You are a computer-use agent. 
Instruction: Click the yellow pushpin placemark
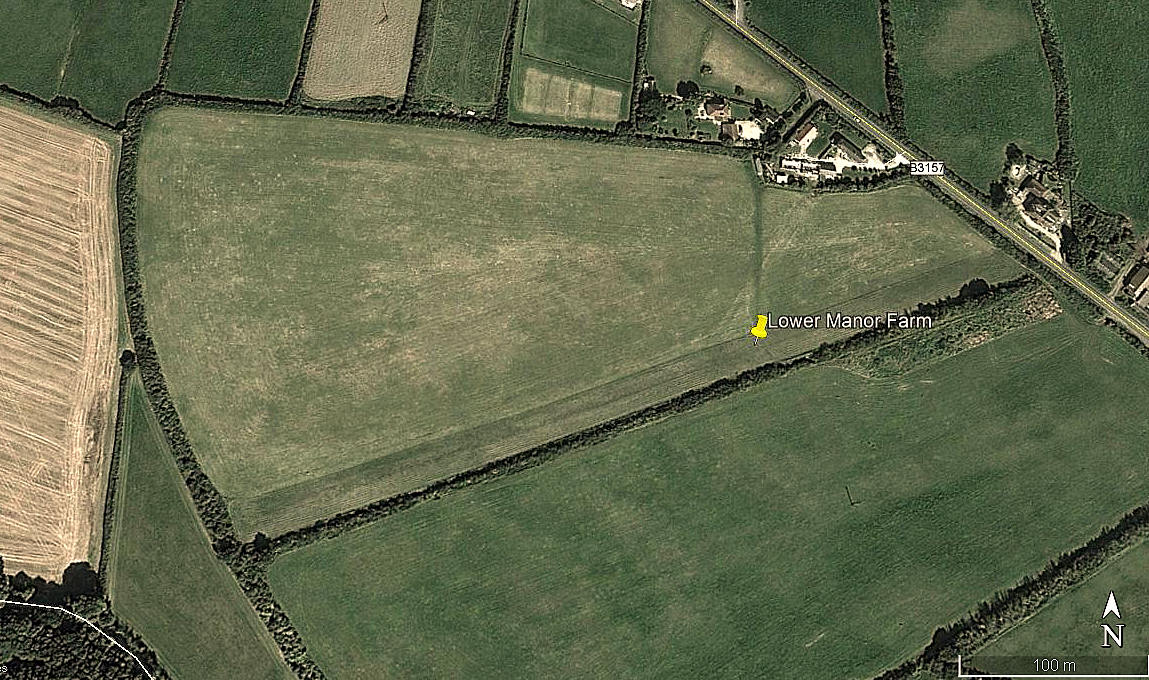click(760, 328)
